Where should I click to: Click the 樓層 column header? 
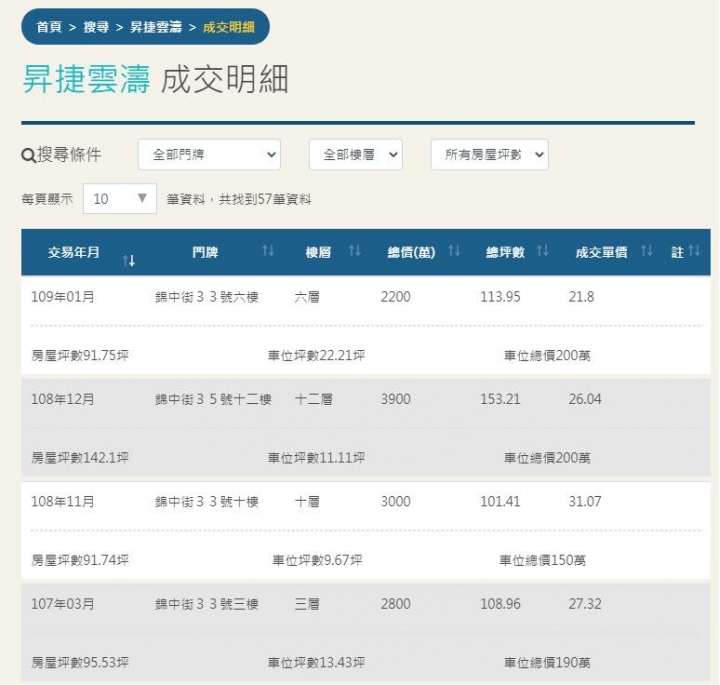[318, 252]
